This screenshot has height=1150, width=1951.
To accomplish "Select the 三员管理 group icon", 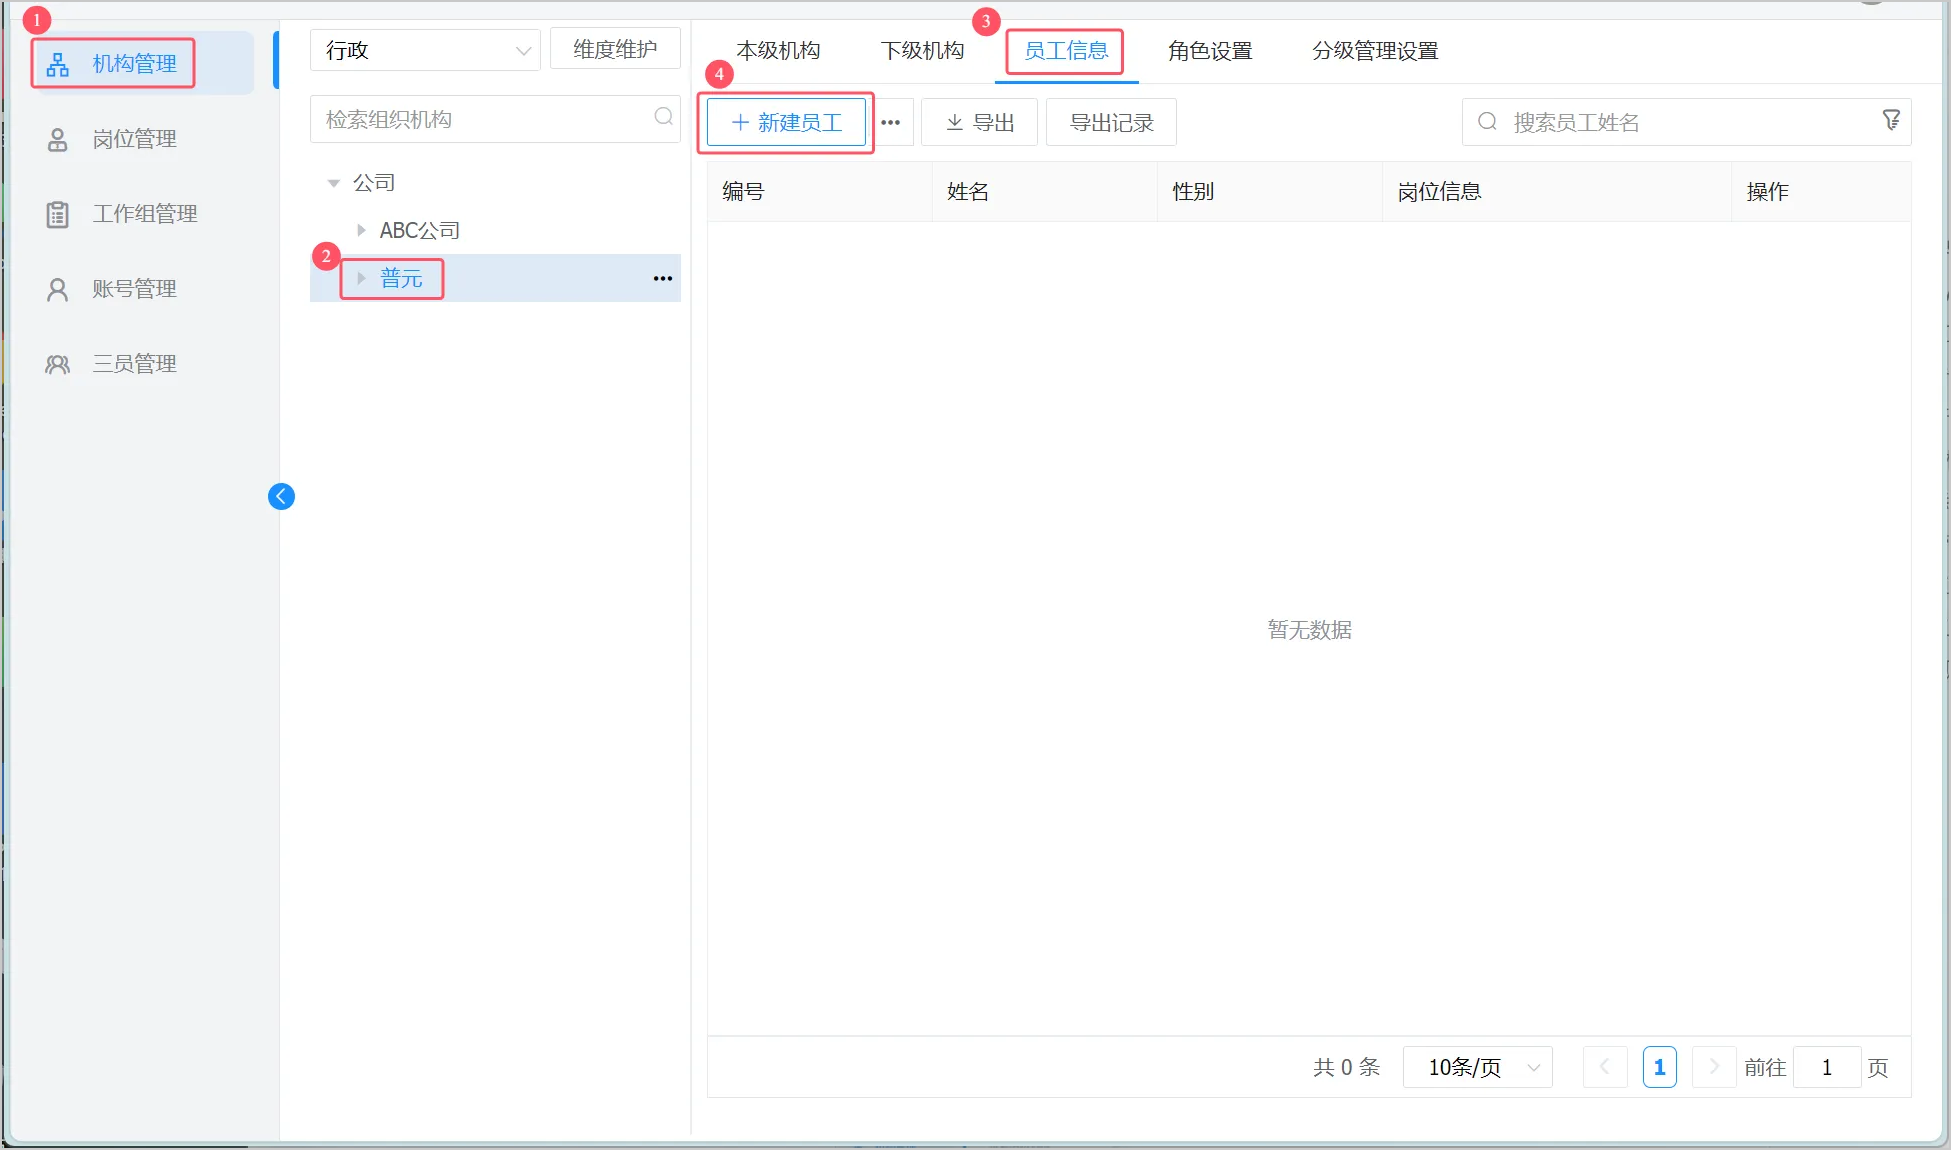I will (58, 364).
